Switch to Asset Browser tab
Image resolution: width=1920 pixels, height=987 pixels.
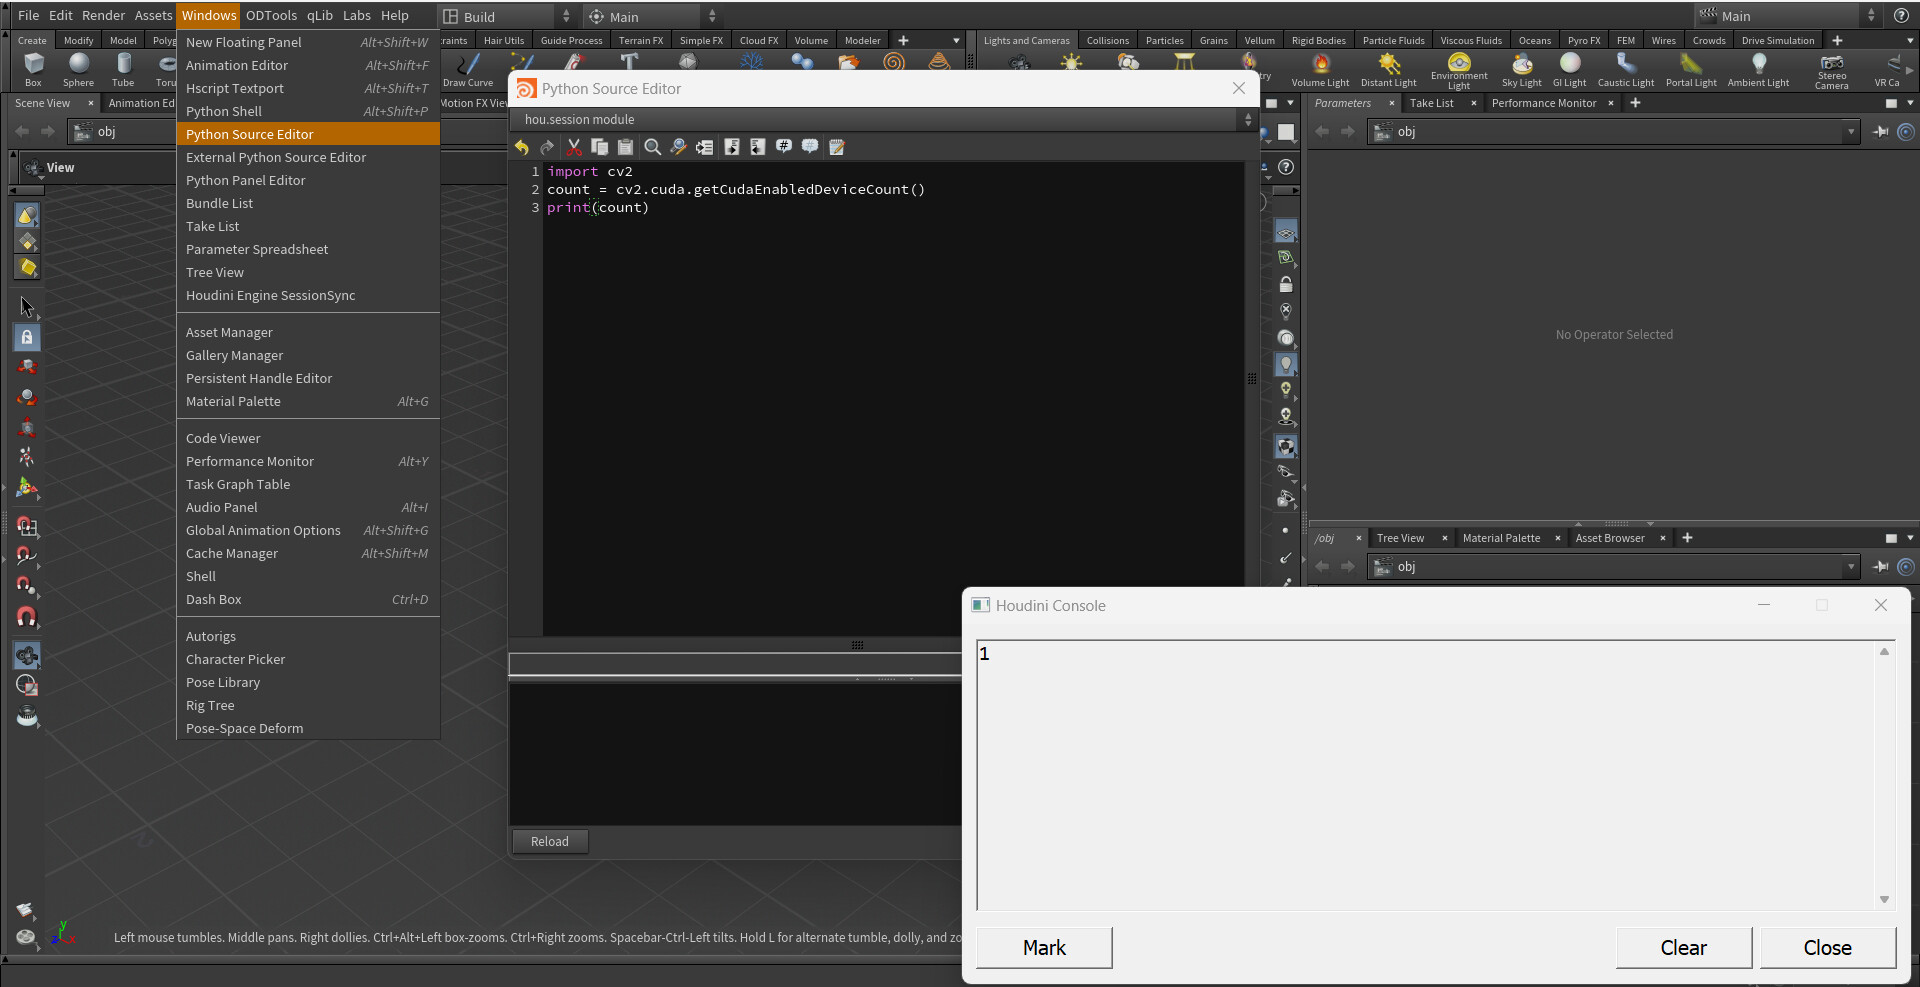point(1609,538)
